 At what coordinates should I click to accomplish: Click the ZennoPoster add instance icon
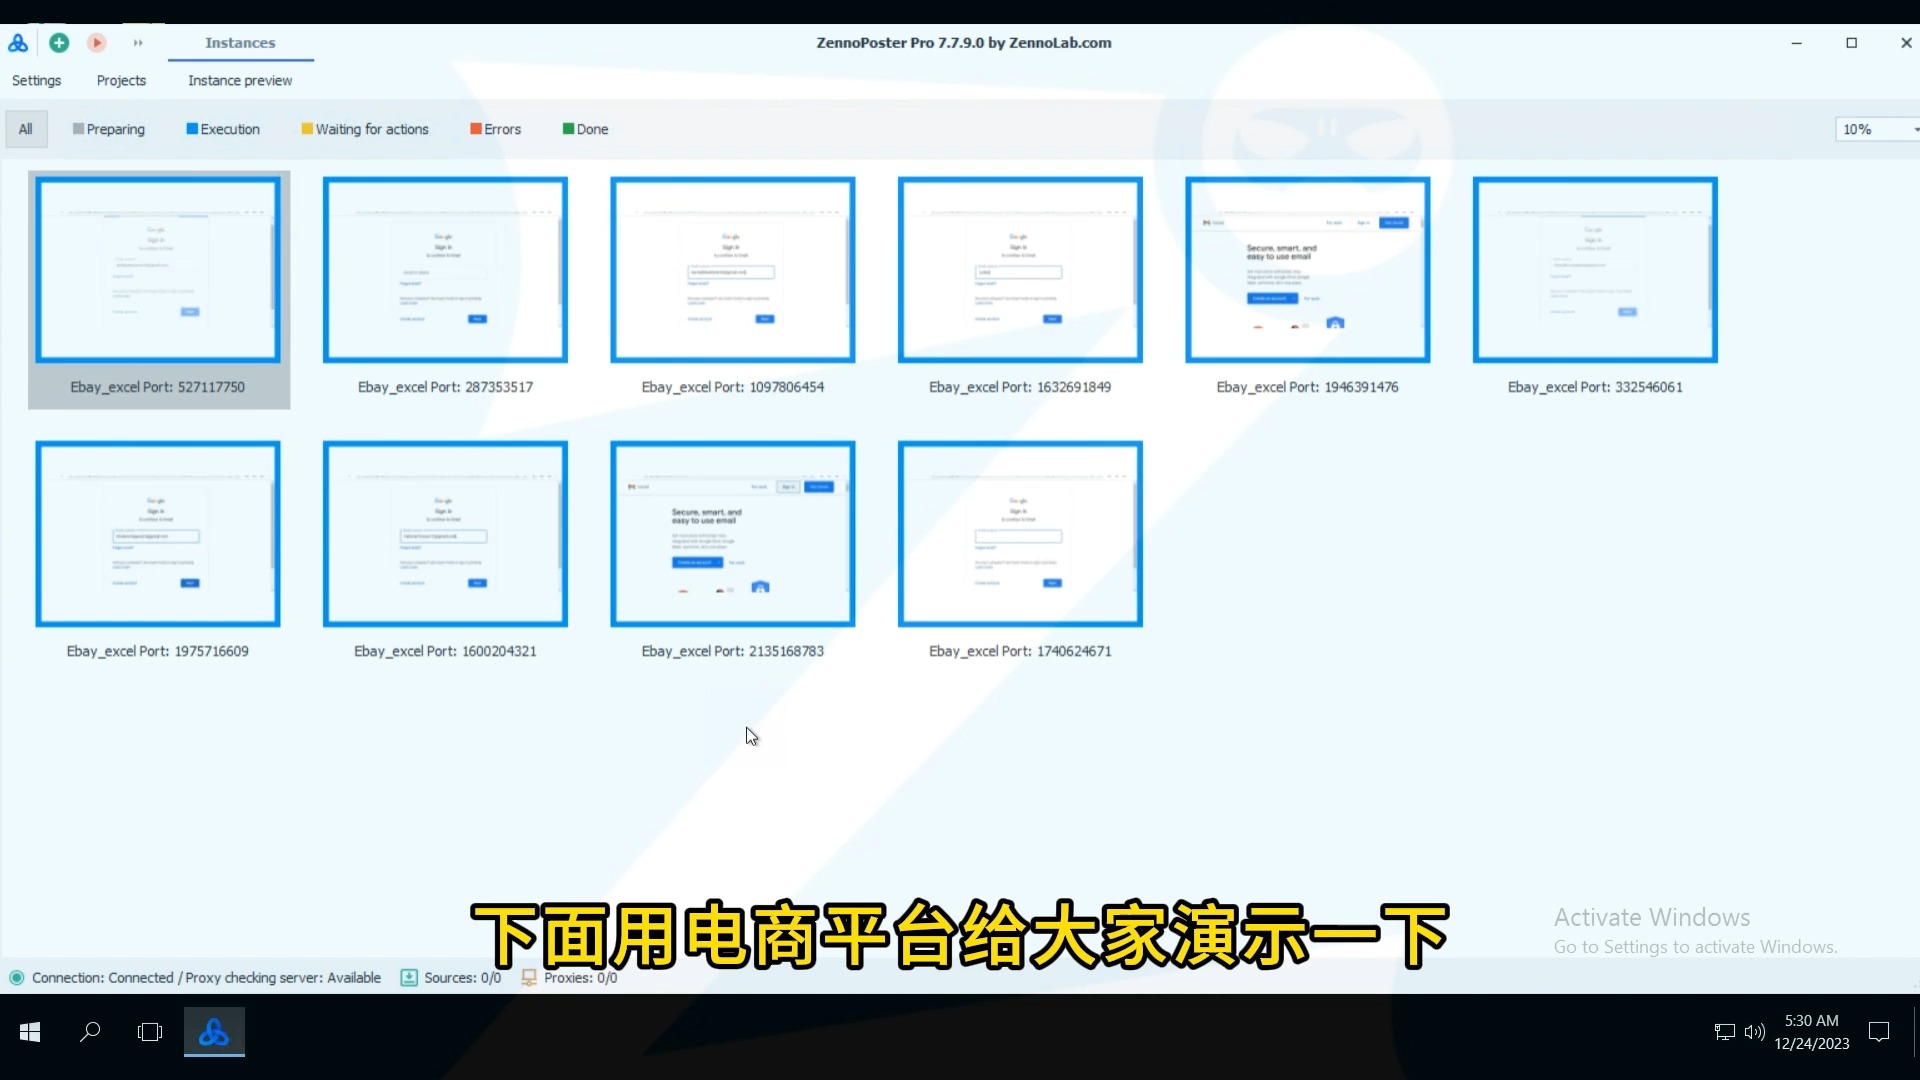(x=58, y=42)
